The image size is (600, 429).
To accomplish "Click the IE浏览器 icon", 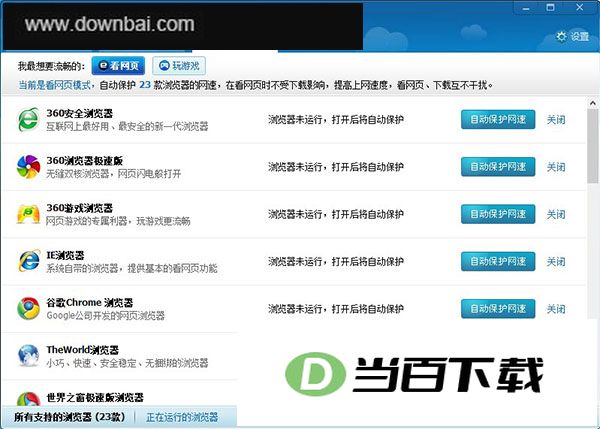I will 29,261.
